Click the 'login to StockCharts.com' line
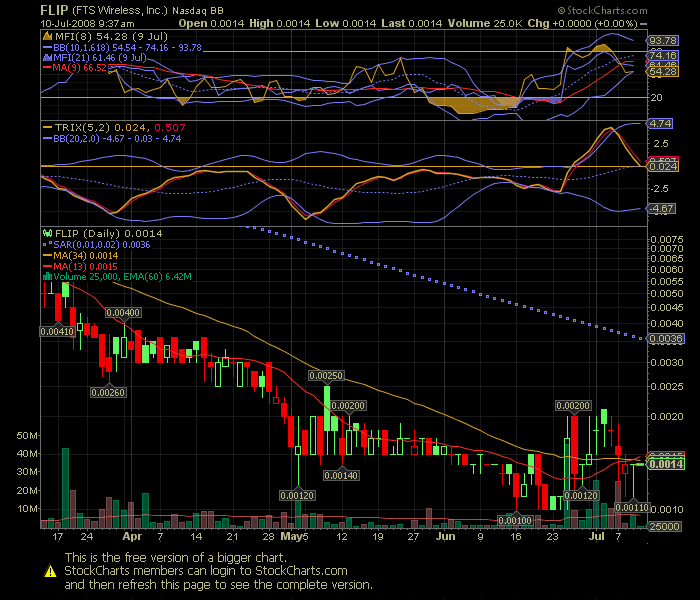This screenshot has height=600, width=700. [206, 571]
